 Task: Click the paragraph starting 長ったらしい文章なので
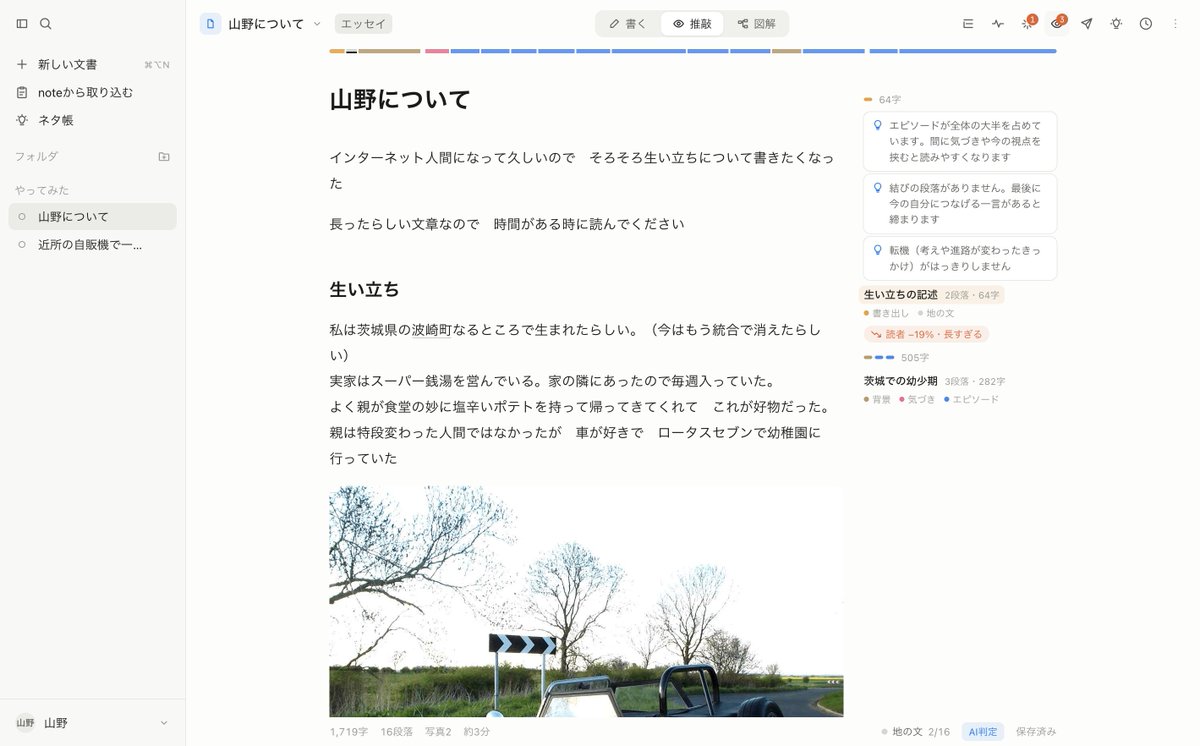coord(507,224)
